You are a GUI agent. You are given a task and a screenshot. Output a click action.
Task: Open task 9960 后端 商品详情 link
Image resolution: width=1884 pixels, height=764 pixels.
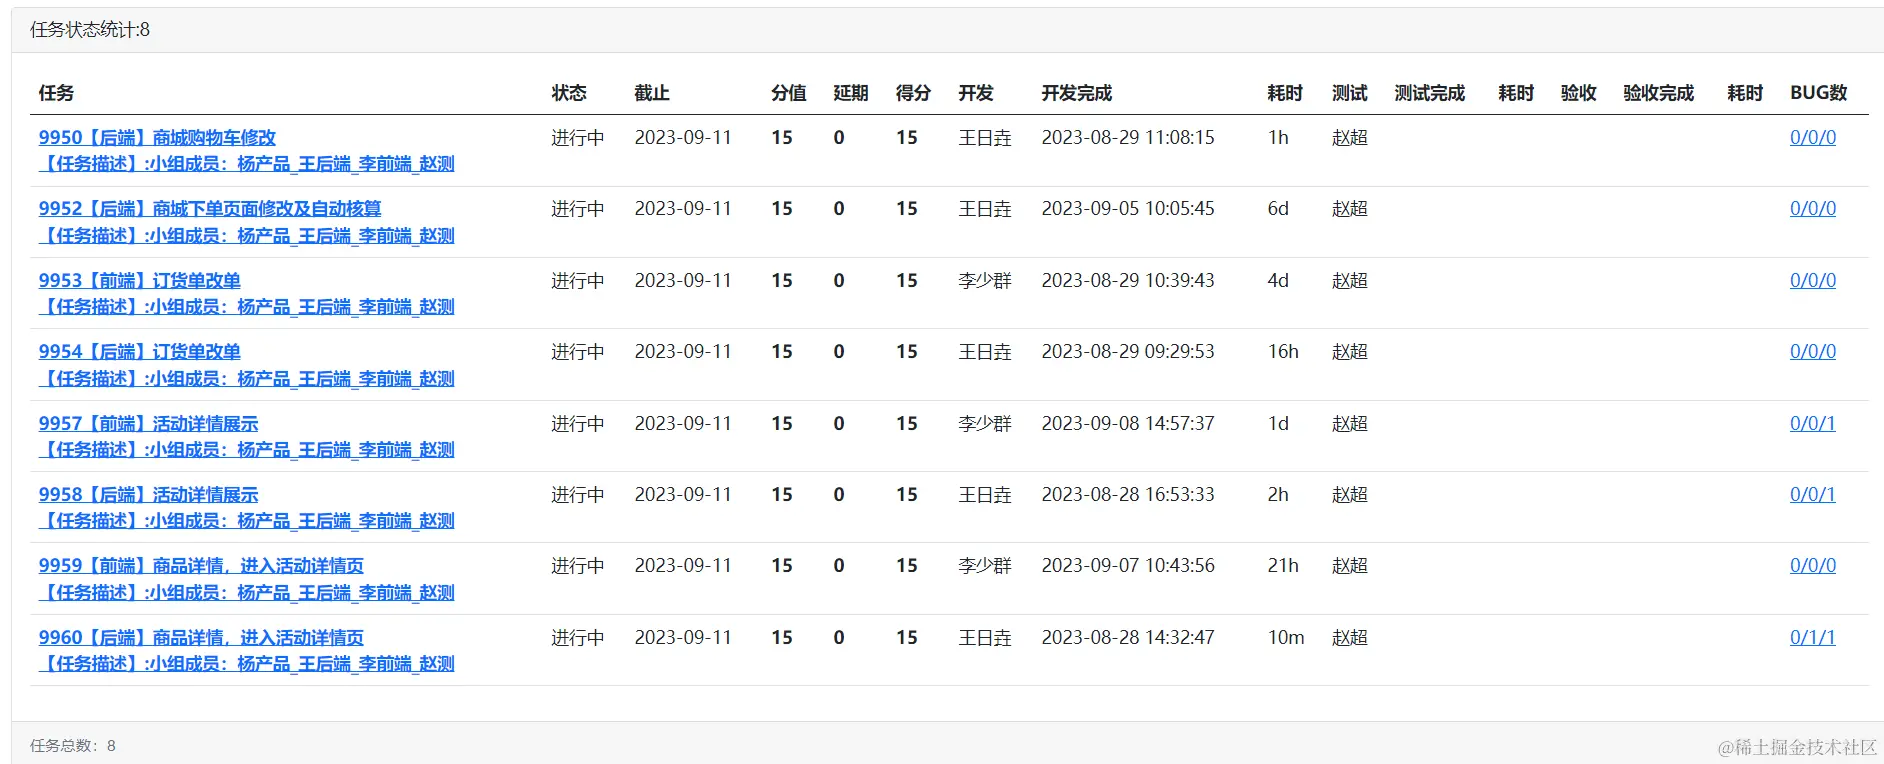[x=201, y=638]
